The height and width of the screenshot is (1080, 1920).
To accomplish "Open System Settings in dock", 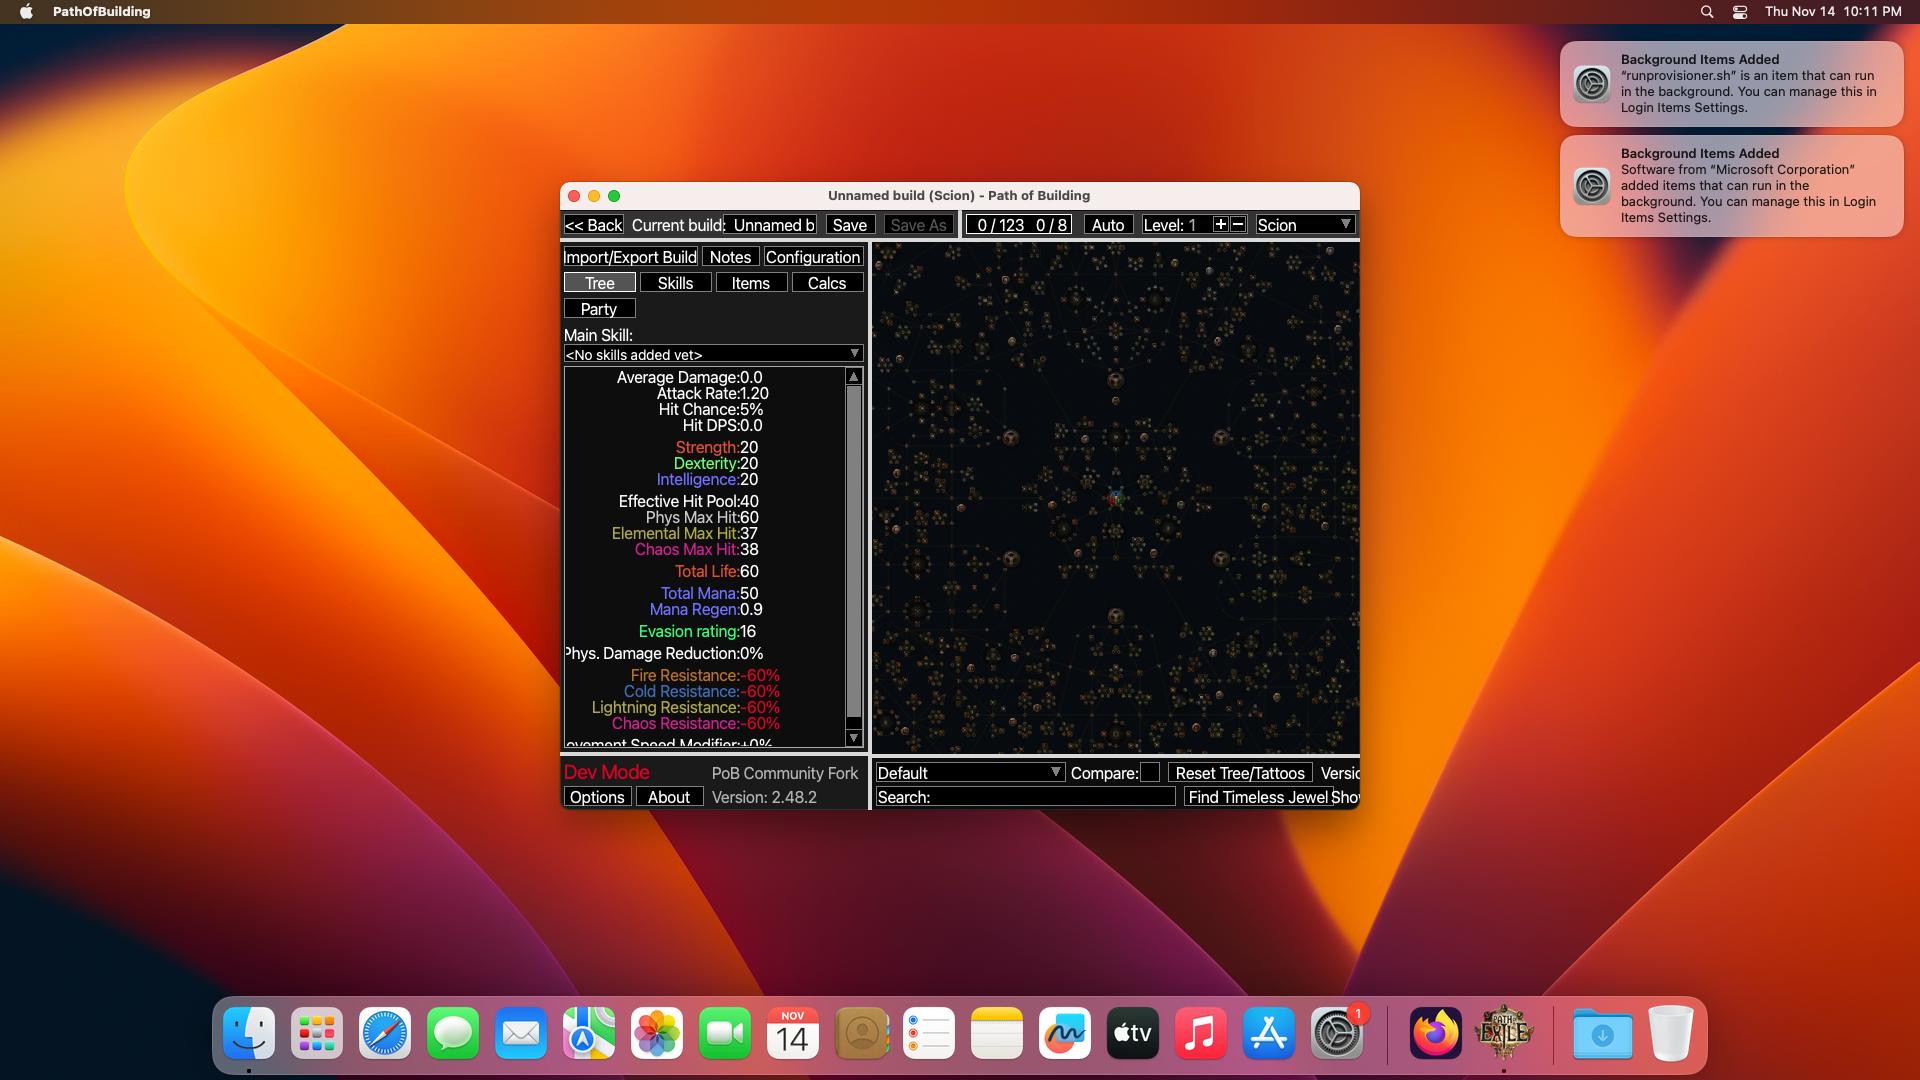I will (x=1337, y=1033).
